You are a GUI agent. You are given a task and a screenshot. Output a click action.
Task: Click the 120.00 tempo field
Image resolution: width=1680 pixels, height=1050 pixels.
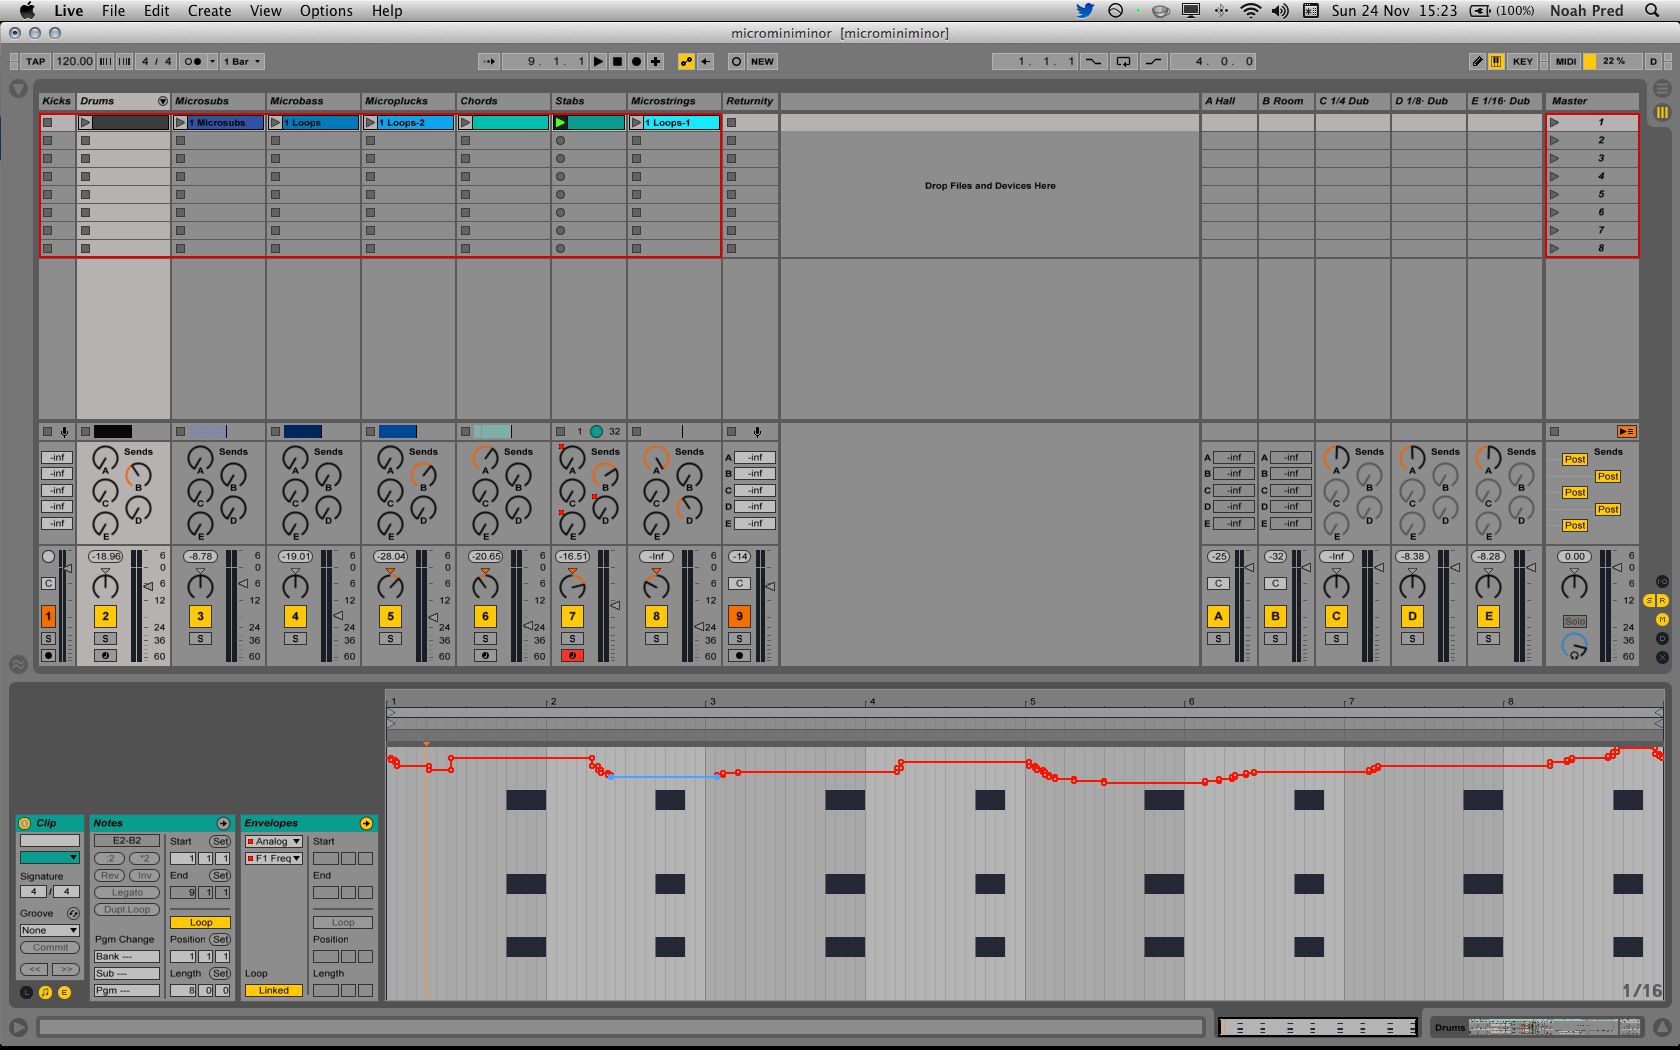click(74, 61)
